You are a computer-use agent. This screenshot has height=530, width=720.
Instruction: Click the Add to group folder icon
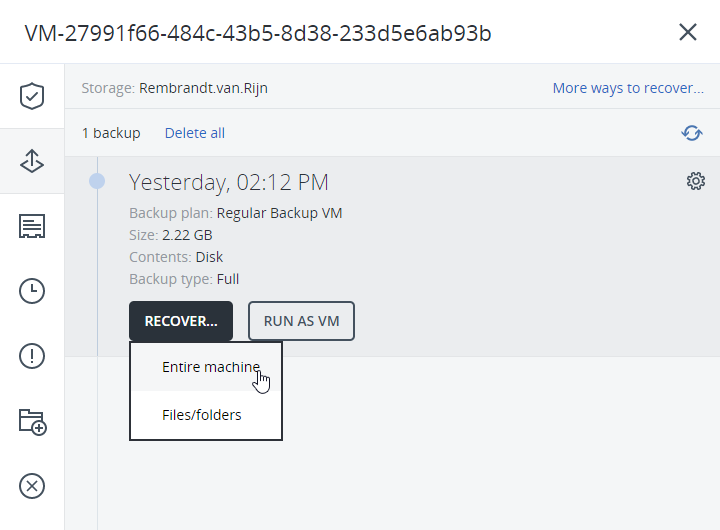33,422
